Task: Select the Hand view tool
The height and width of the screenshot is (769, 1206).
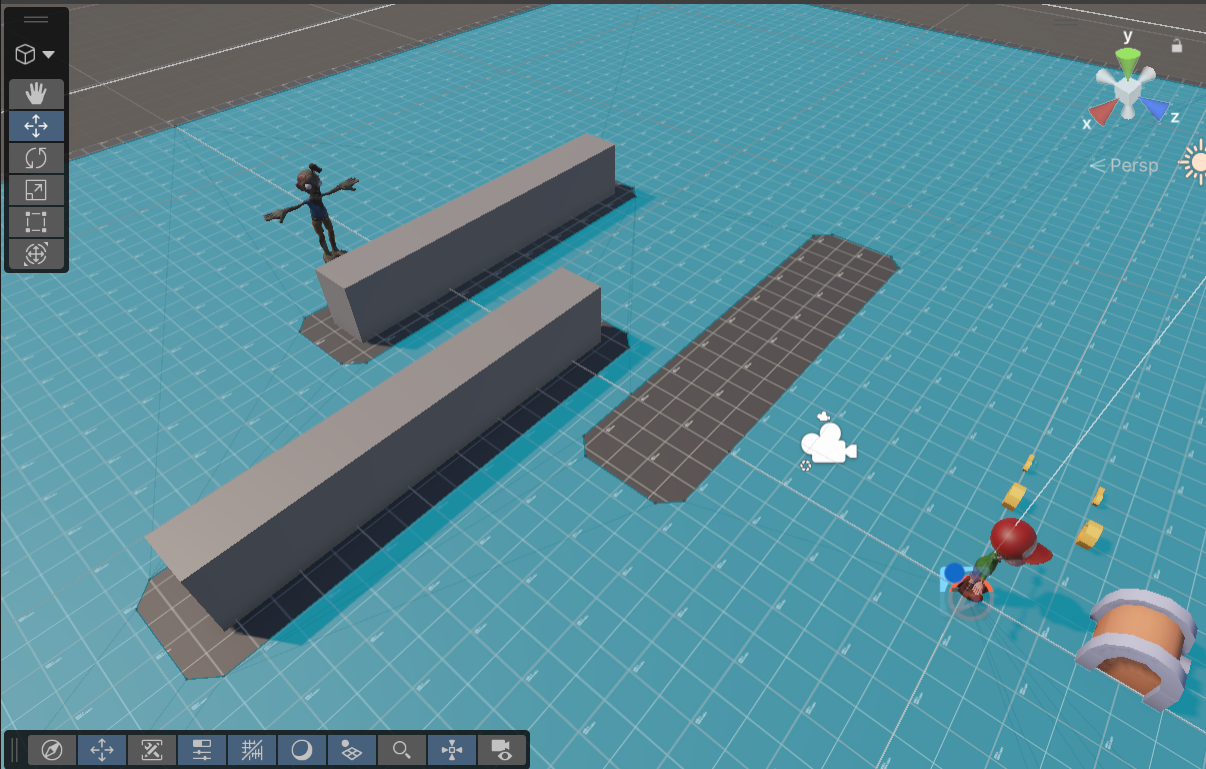Action: 36,94
